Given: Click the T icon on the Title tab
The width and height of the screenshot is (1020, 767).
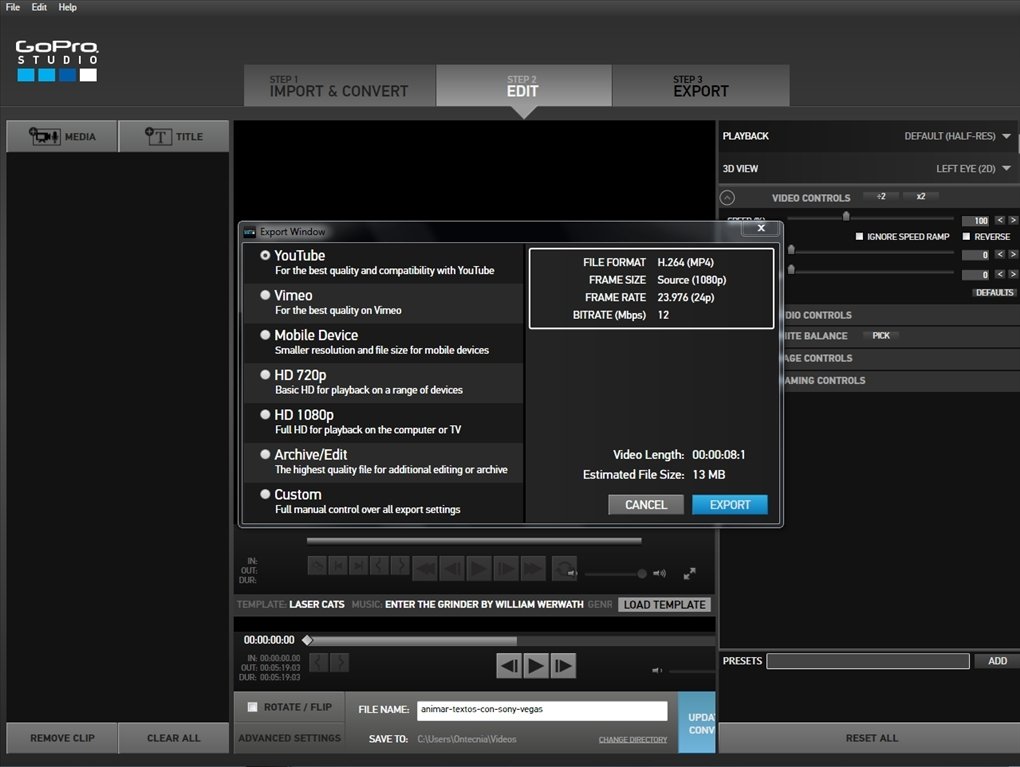Looking at the screenshot, I should (157, 136).
